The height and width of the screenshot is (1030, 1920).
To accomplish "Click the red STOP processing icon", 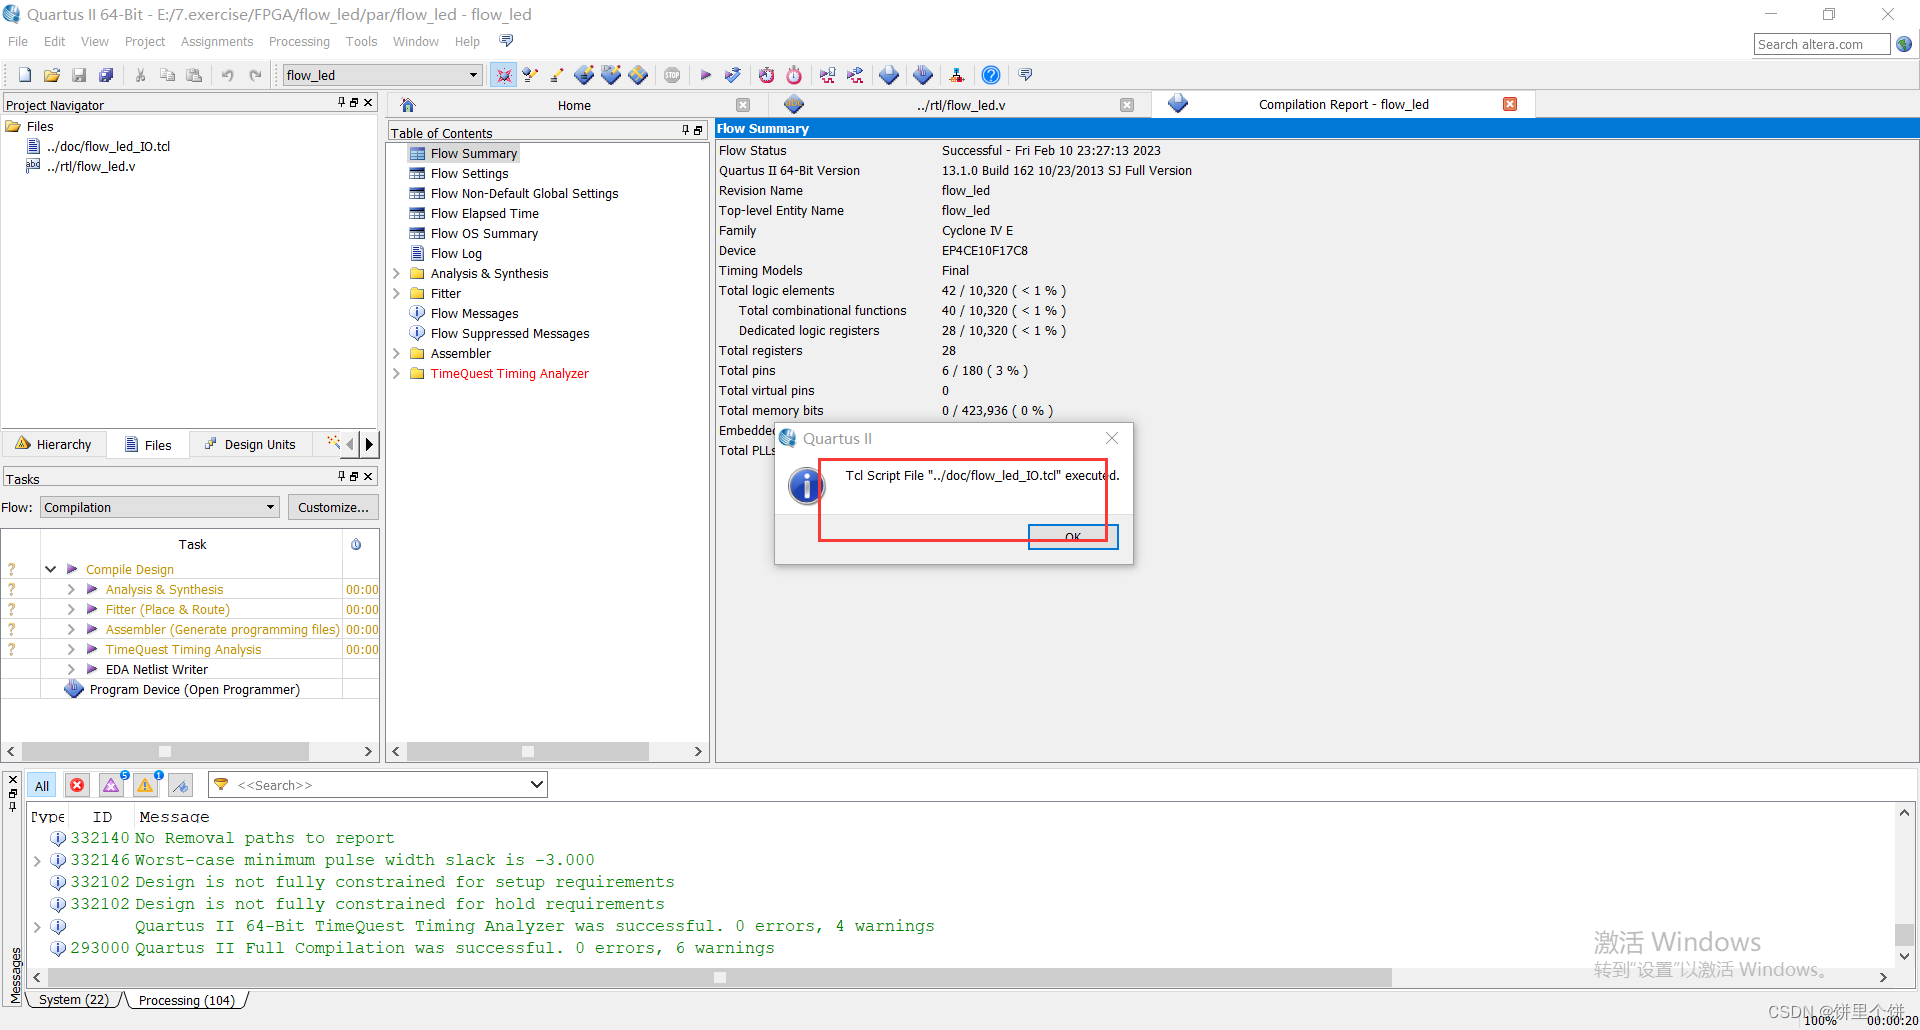I will click(x=672, y=75).
